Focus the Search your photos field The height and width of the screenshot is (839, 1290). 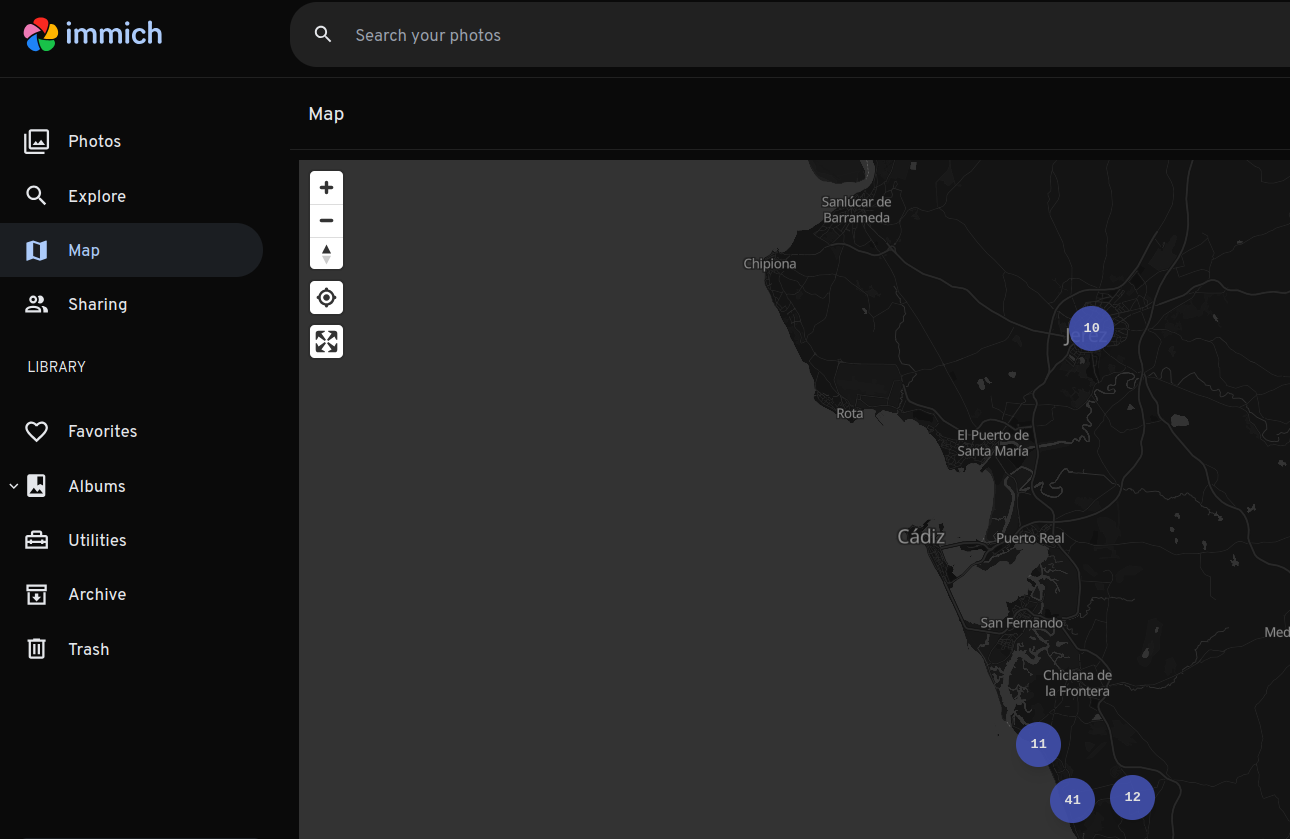700,35
